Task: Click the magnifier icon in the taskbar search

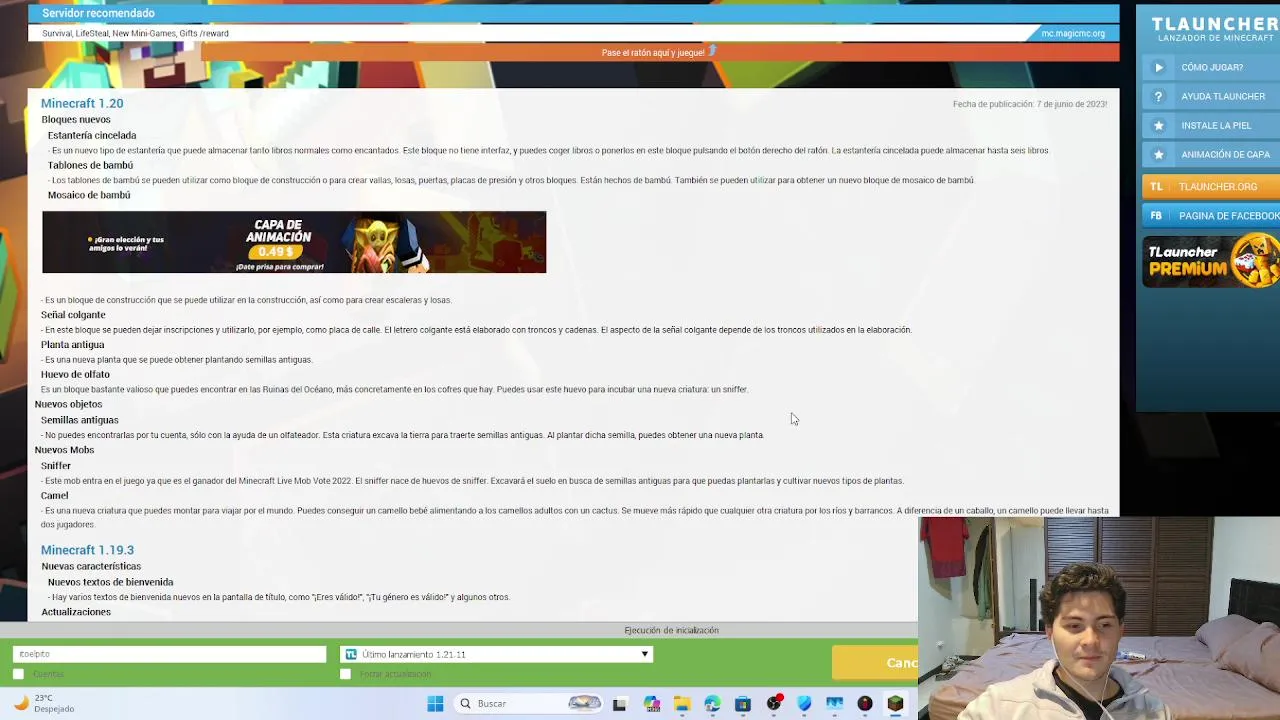Action: tap(465, 704)
